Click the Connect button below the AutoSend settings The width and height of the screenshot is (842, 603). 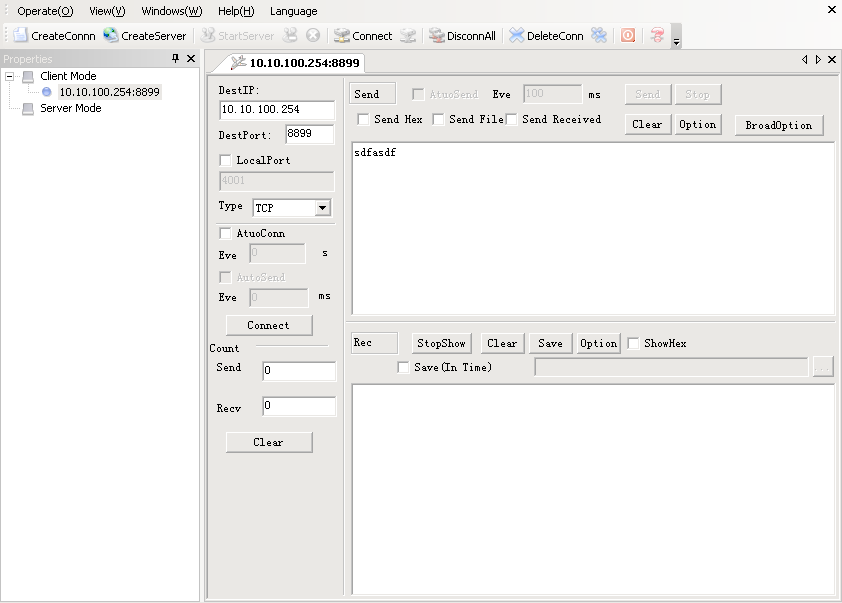269,325
